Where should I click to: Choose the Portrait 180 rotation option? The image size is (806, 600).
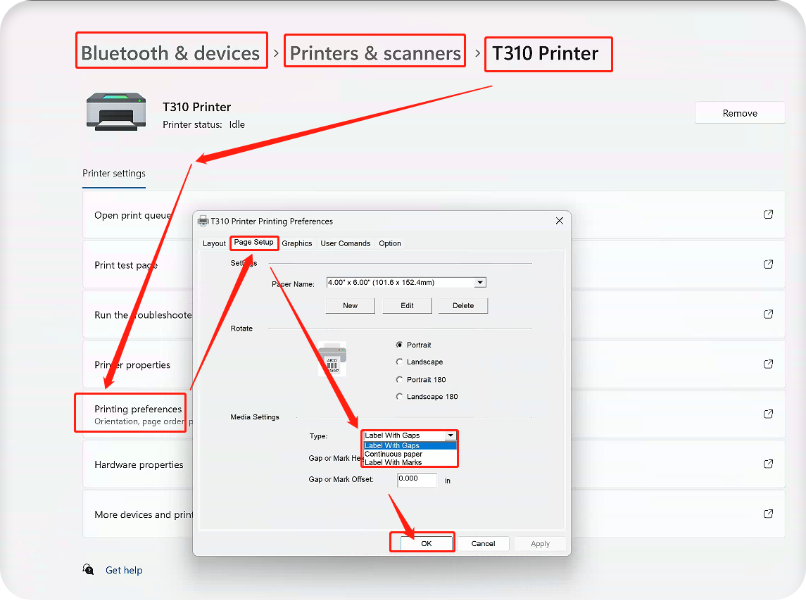pyautogui.click(x=399, y=379)
